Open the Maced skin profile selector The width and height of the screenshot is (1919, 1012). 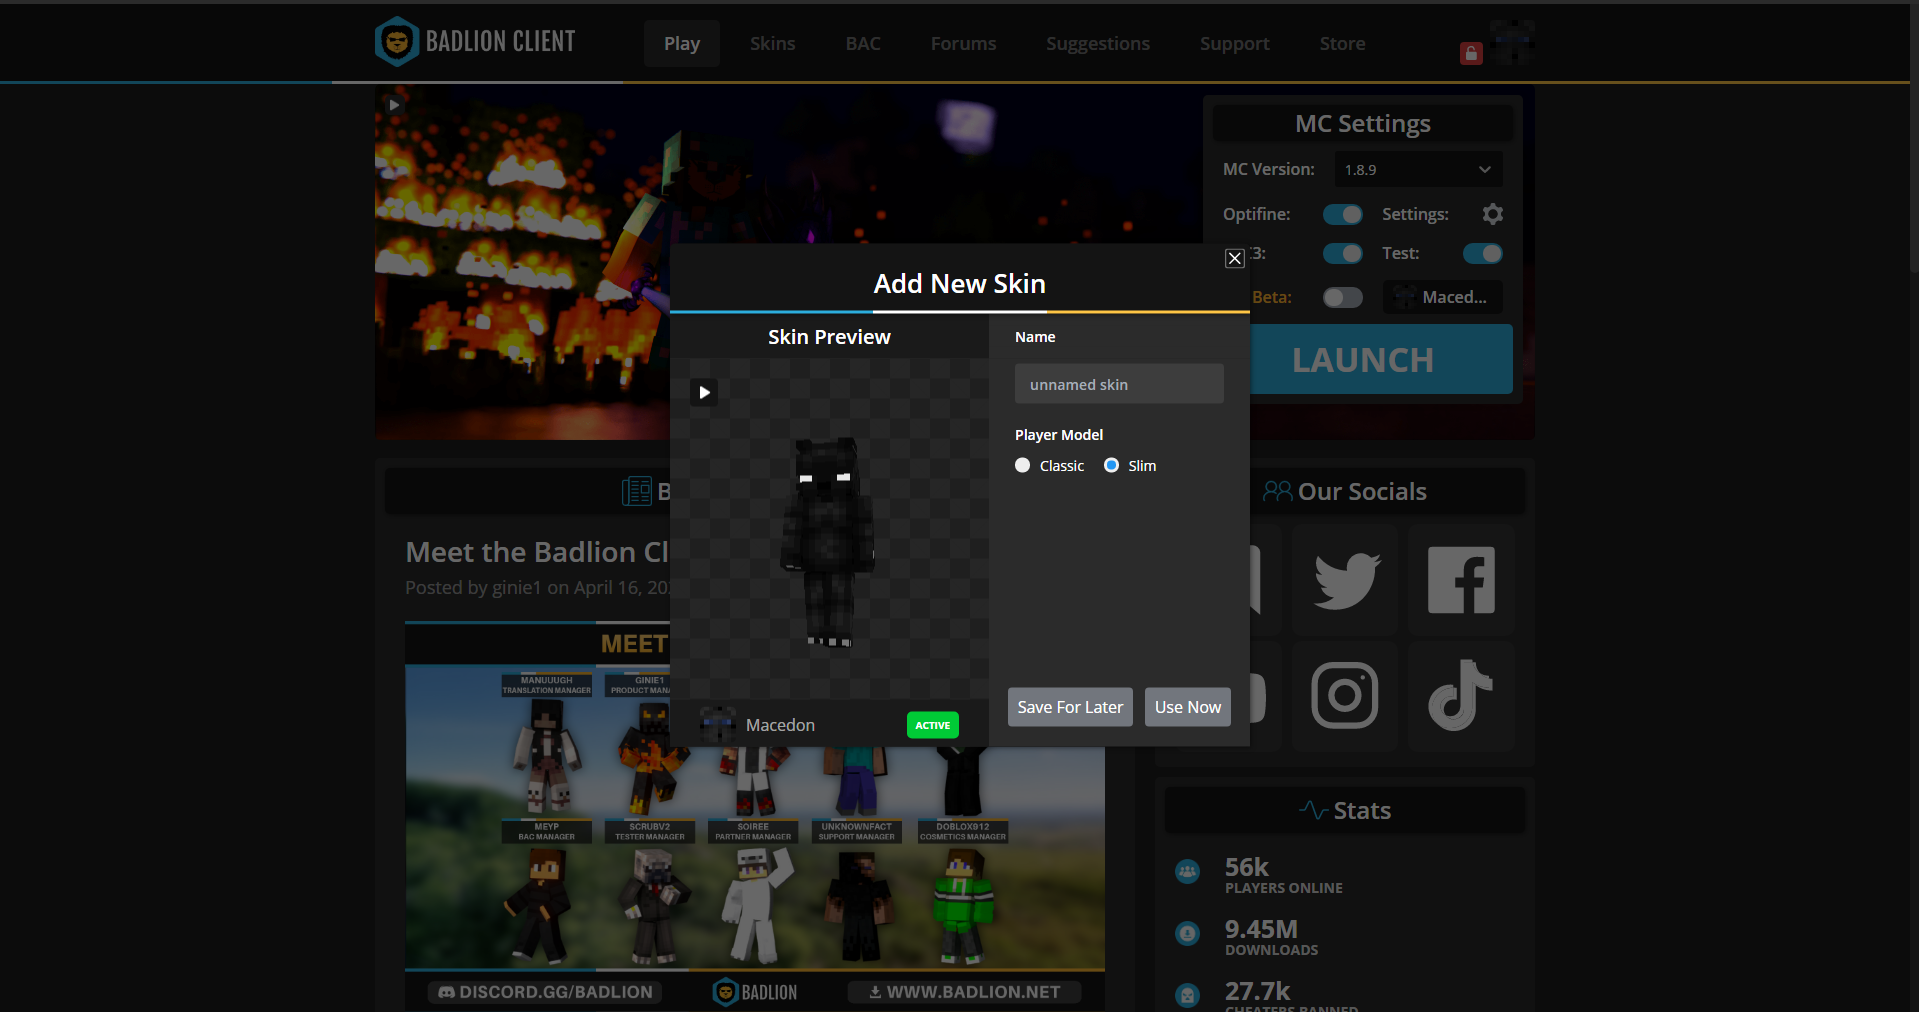(1442, 297)
